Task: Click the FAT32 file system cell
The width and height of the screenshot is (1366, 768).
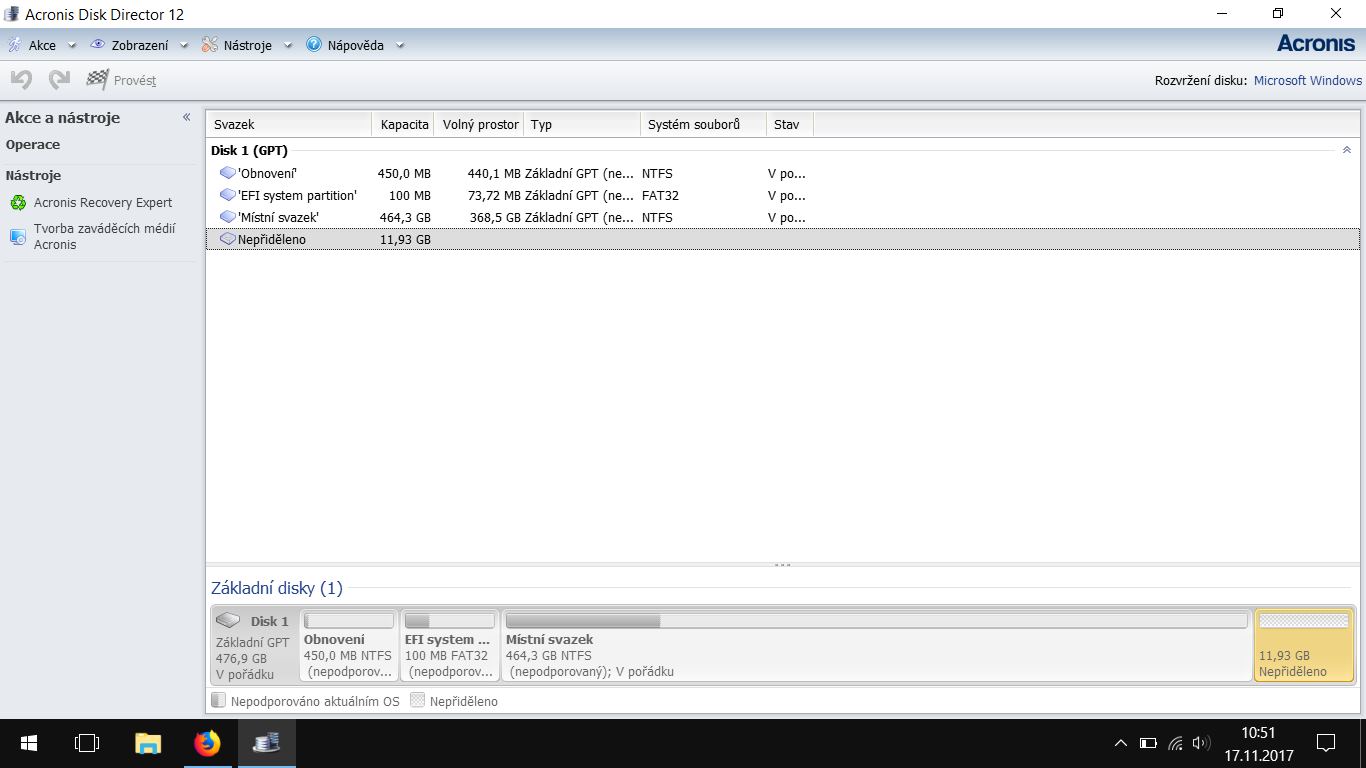Action: coord(660,195)
